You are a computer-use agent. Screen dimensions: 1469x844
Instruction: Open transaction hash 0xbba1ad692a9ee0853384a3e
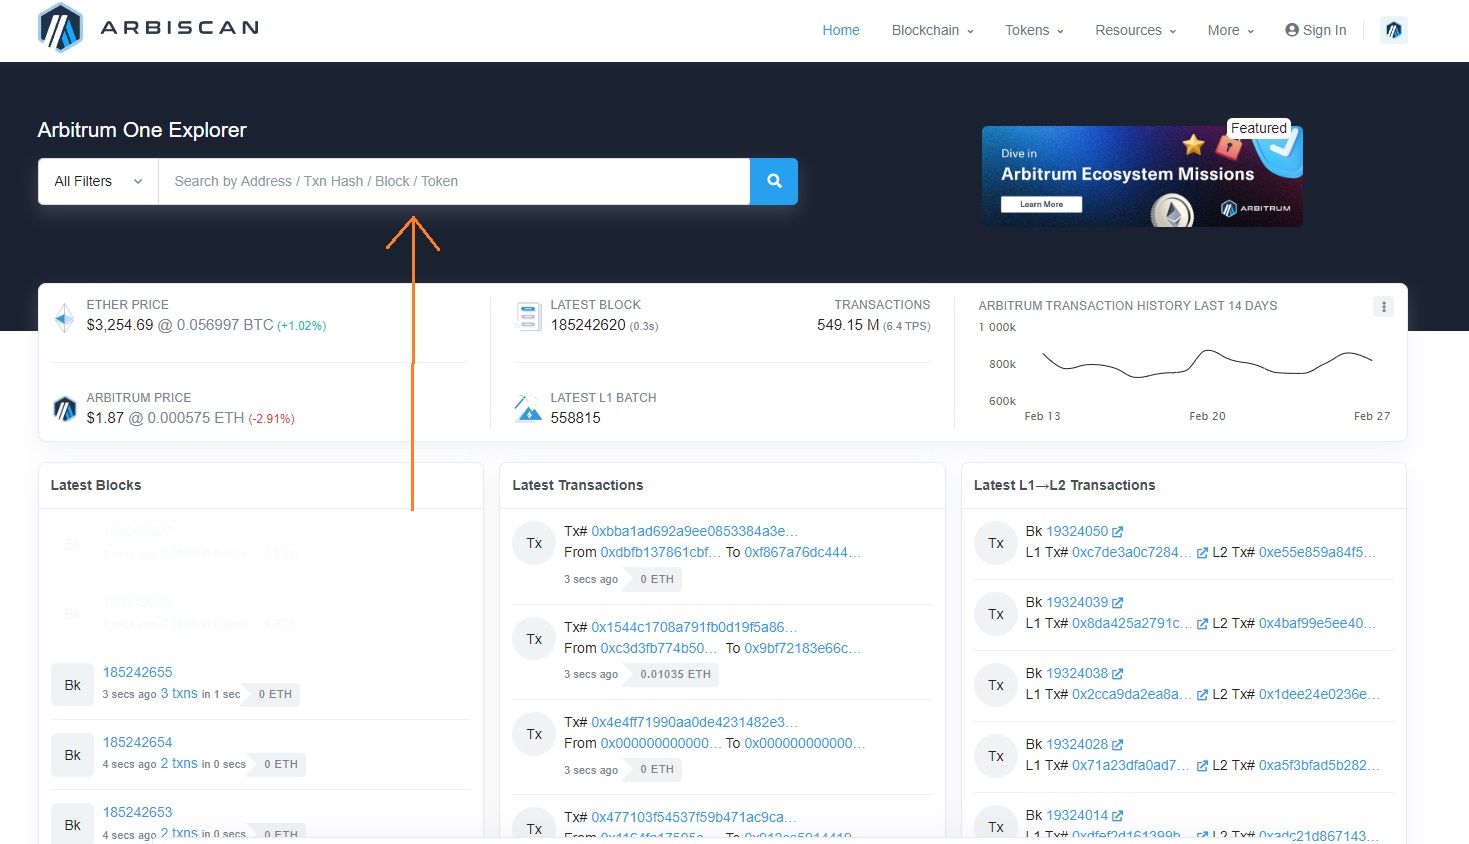pyautogui.click(x=694, y=531)
